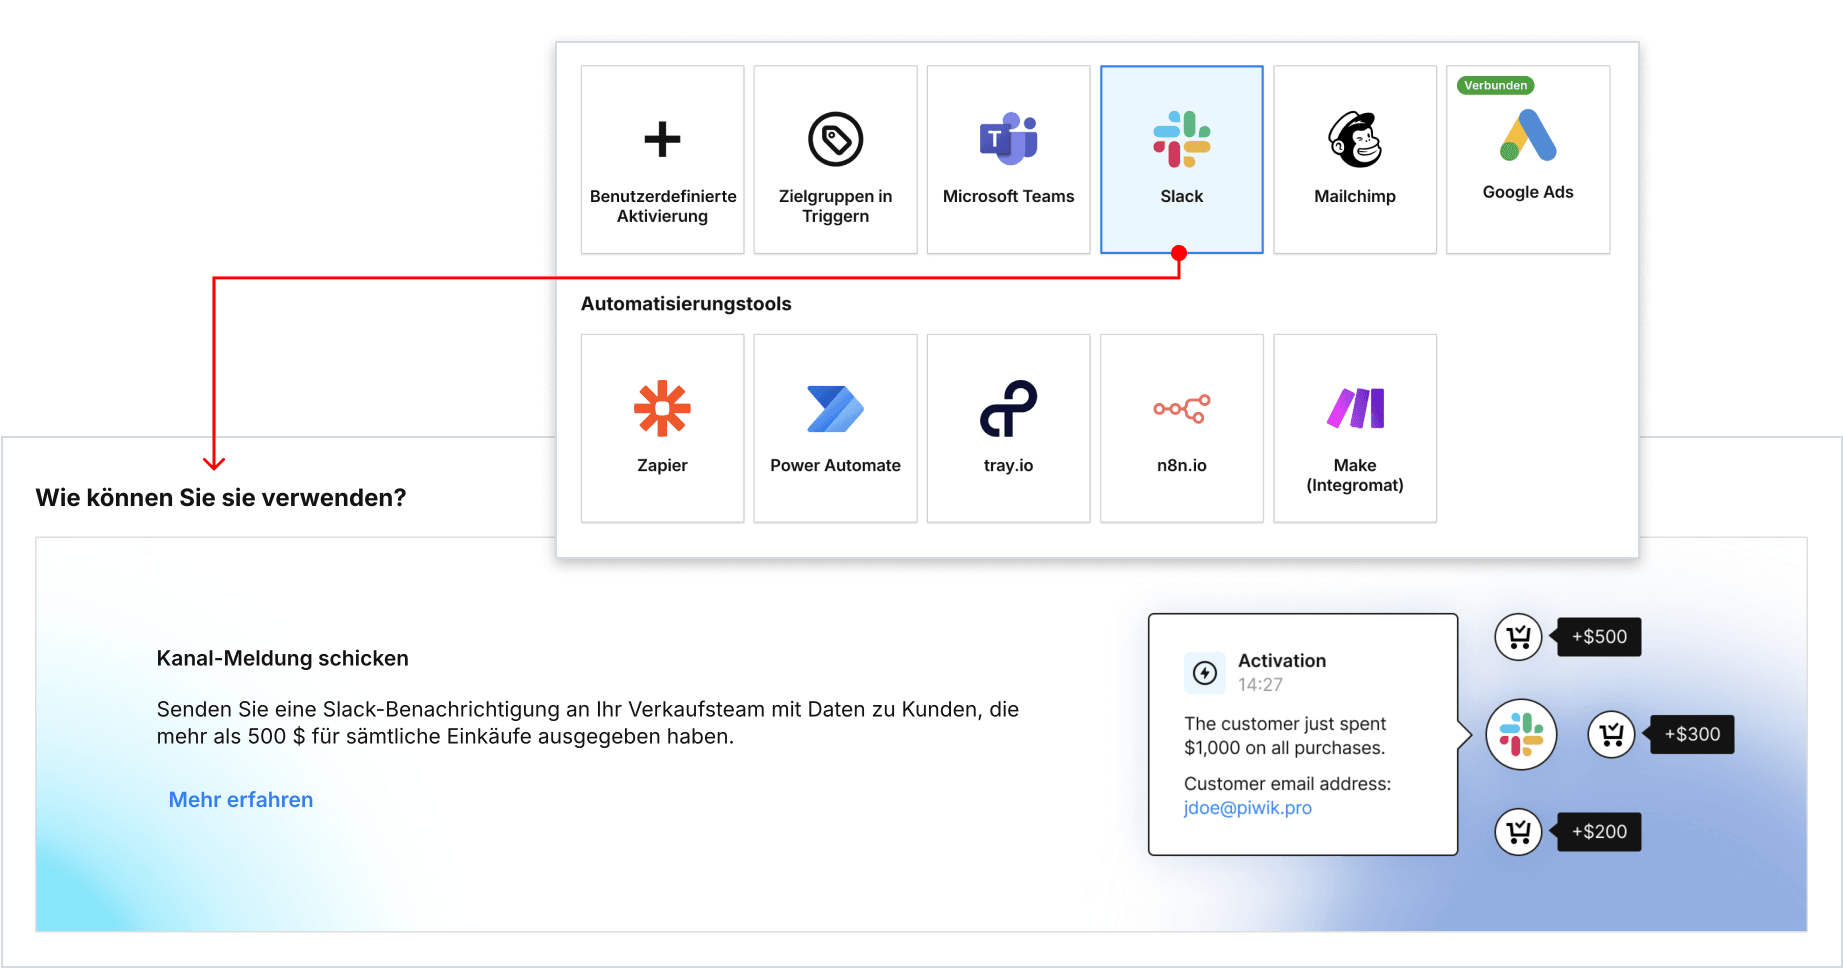Viewport: 1843px width, 968px height.
Task: Click the Mailchimp label text
Action: (1355, 196)
